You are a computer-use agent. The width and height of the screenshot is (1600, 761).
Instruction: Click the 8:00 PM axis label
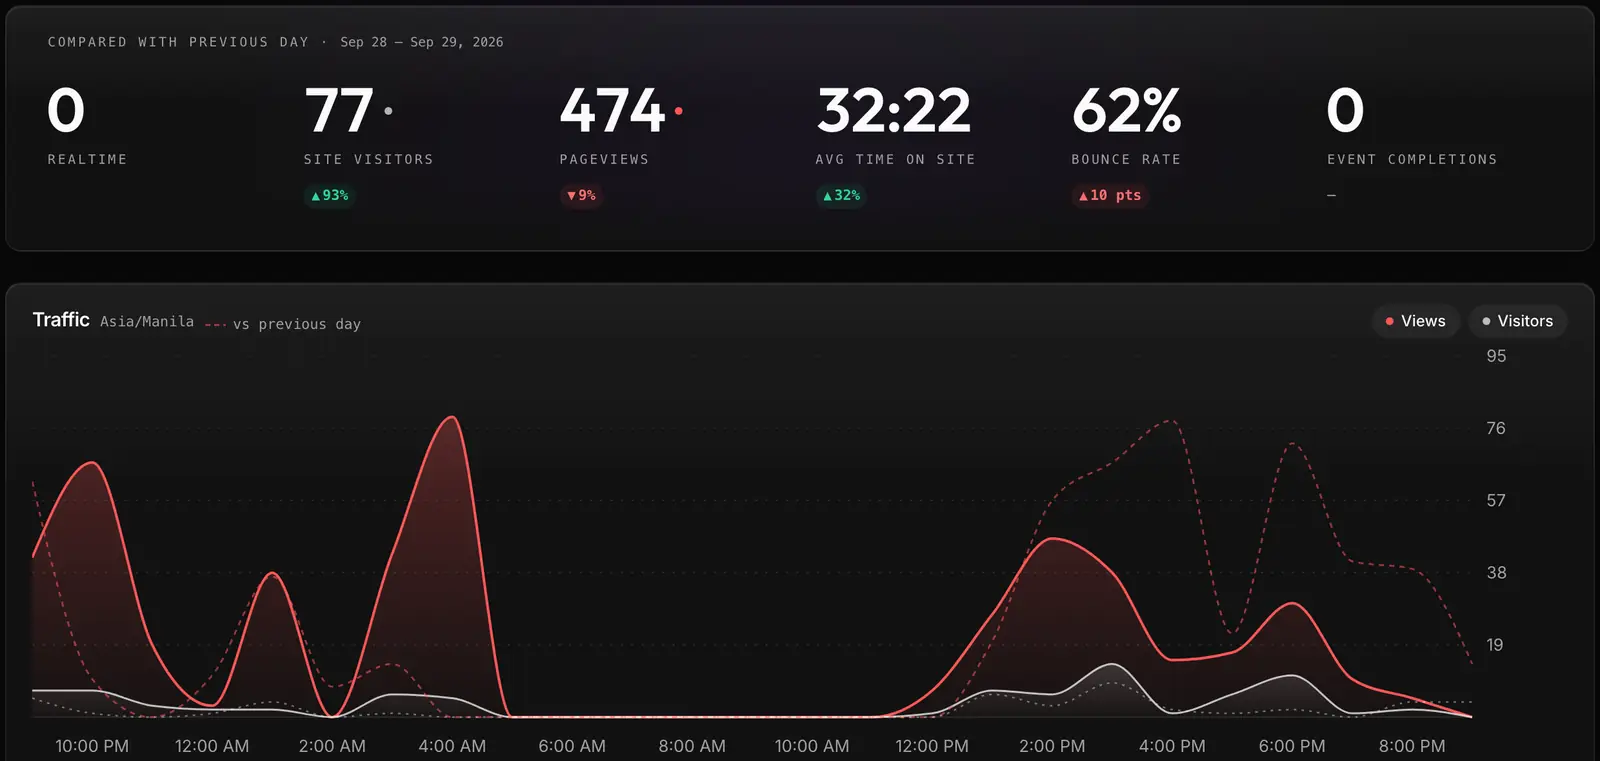1412,746
